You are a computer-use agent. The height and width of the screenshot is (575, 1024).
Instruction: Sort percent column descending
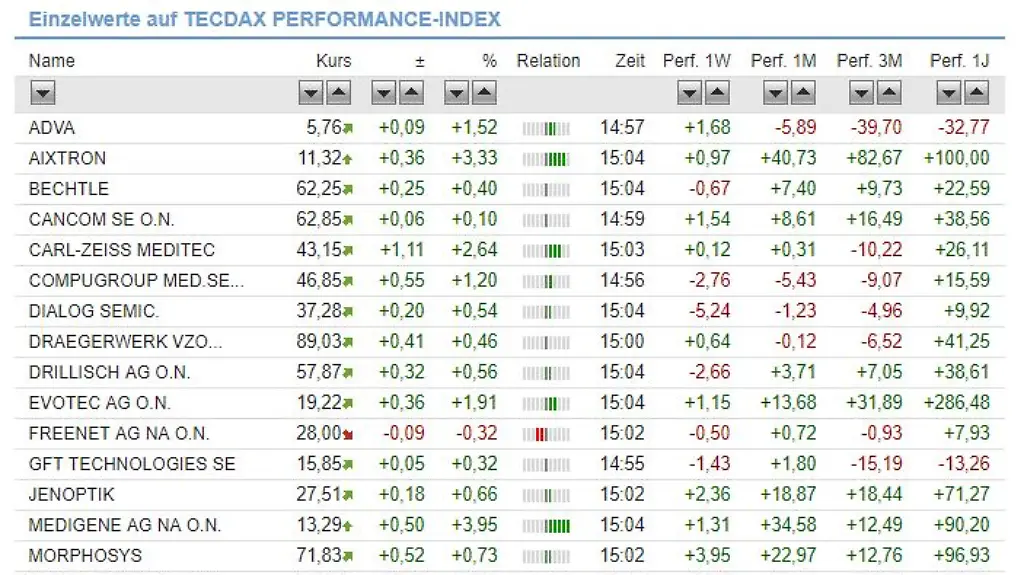point(457,94)
